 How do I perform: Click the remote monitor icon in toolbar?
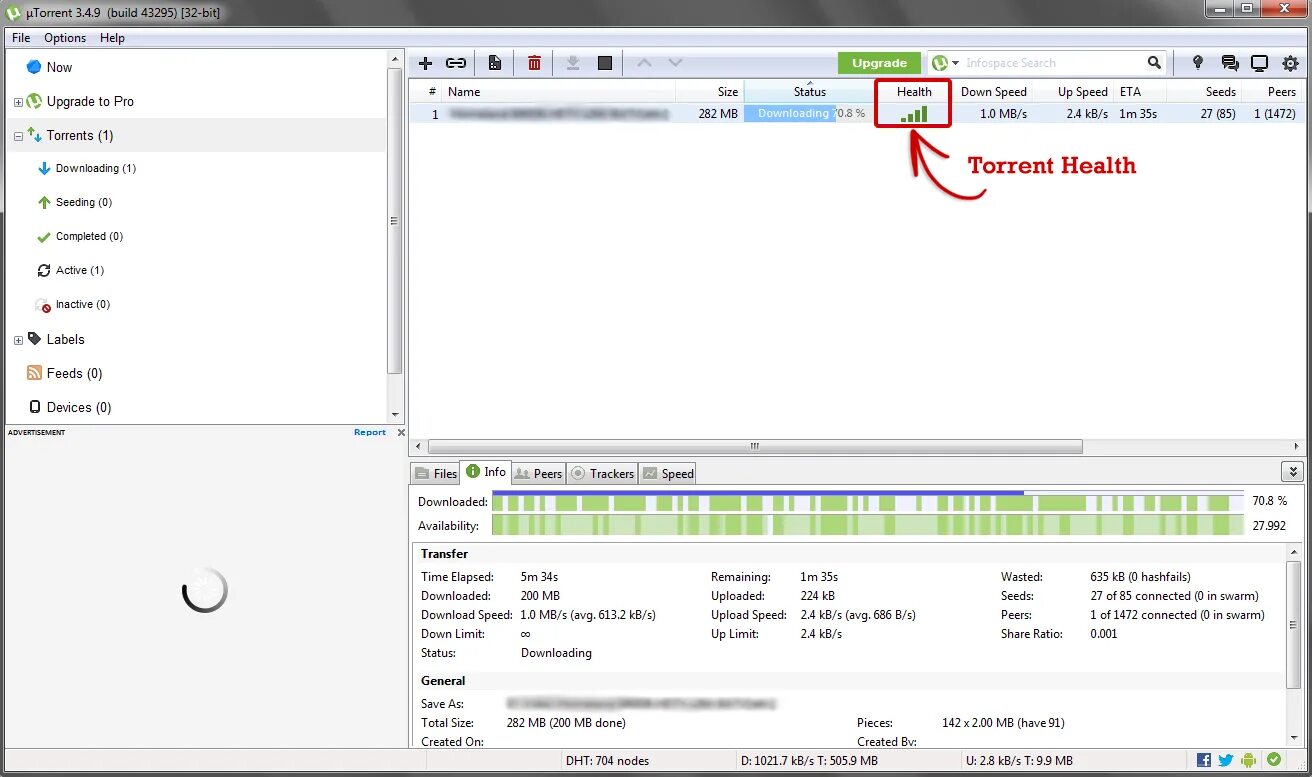1260,63
